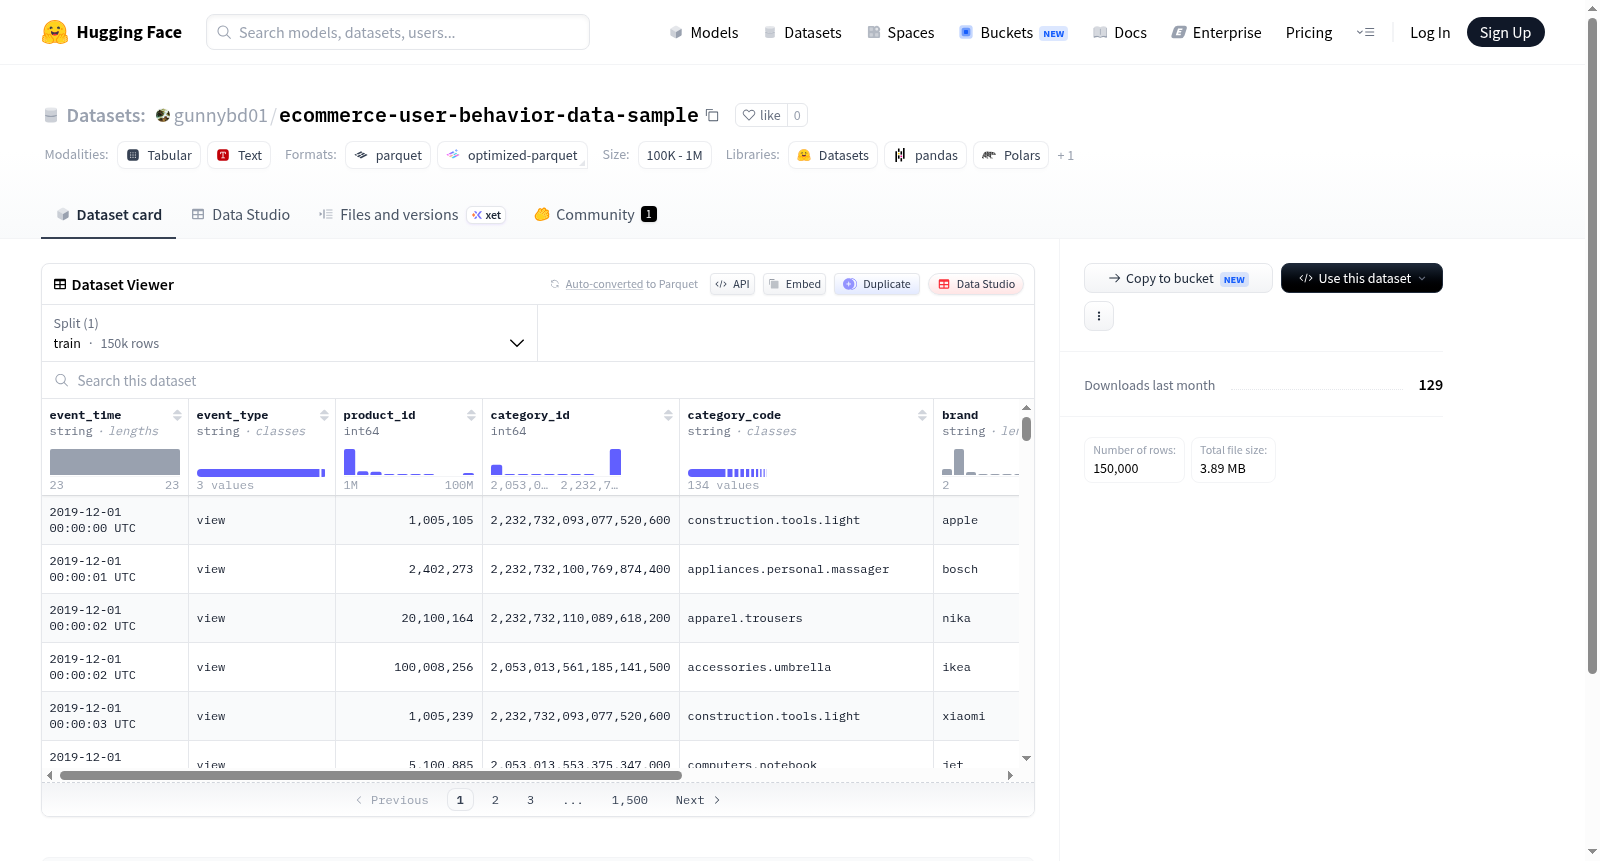Click the product_id distribution histogram
The width and height of the screenshot is (1600, 861).
click(x=409, y=462)
